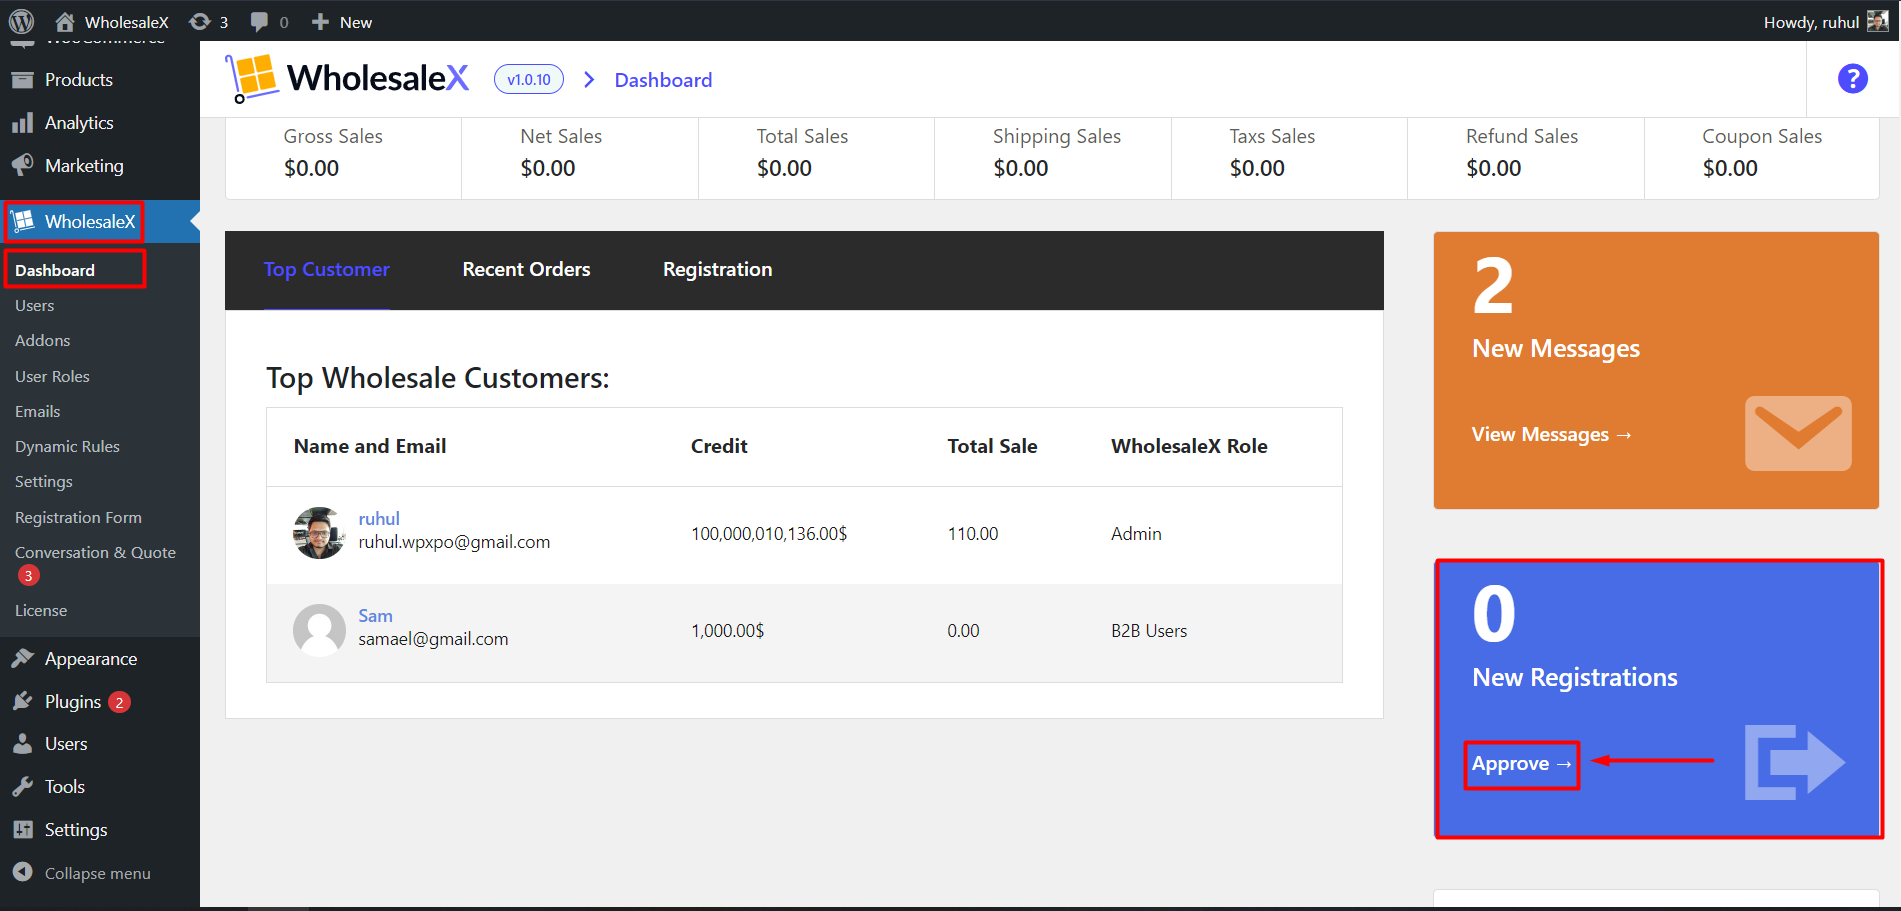Click the WholesaleX Role column header
1901x911 pixels.
click(x=1189, y=446)
